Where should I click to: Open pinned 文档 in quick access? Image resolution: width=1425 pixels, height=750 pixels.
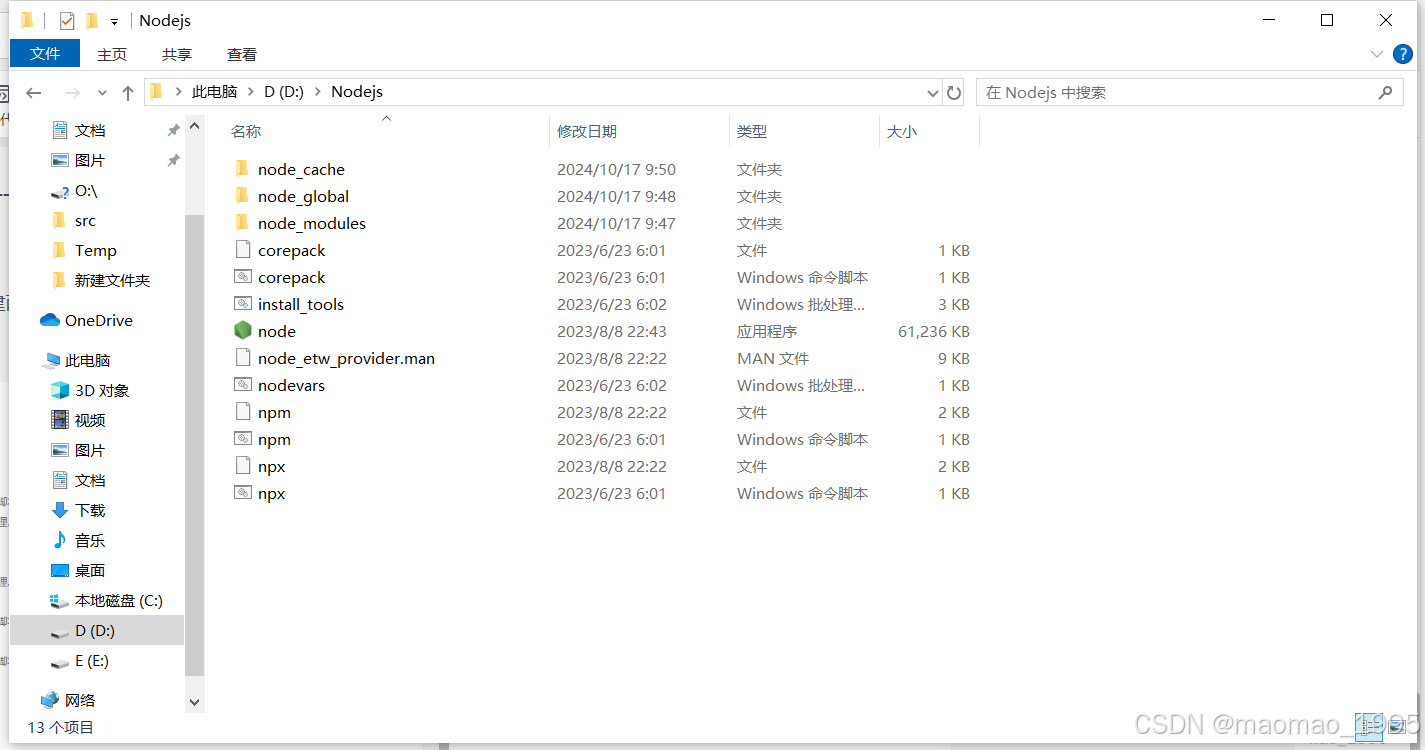tap(90, 130)
